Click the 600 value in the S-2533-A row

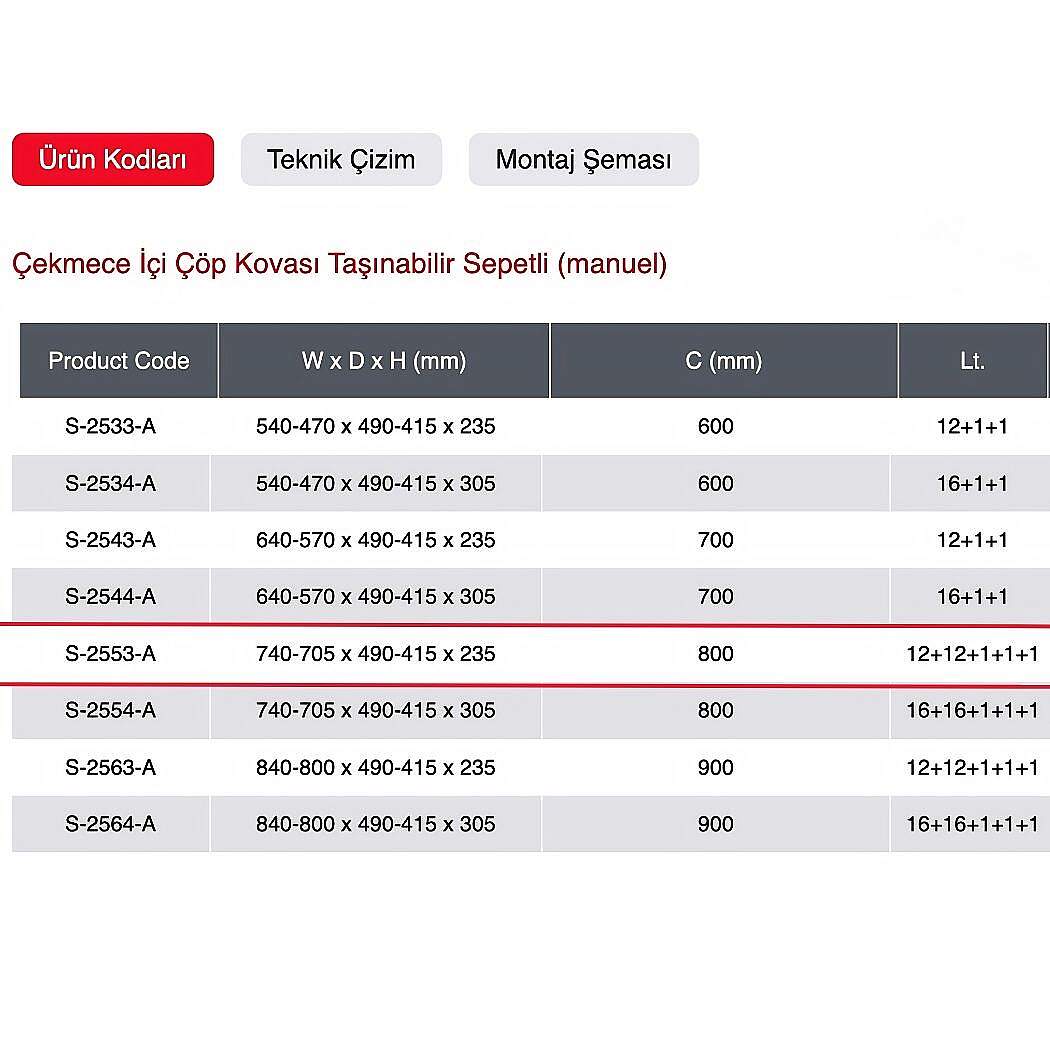[716, 427]
